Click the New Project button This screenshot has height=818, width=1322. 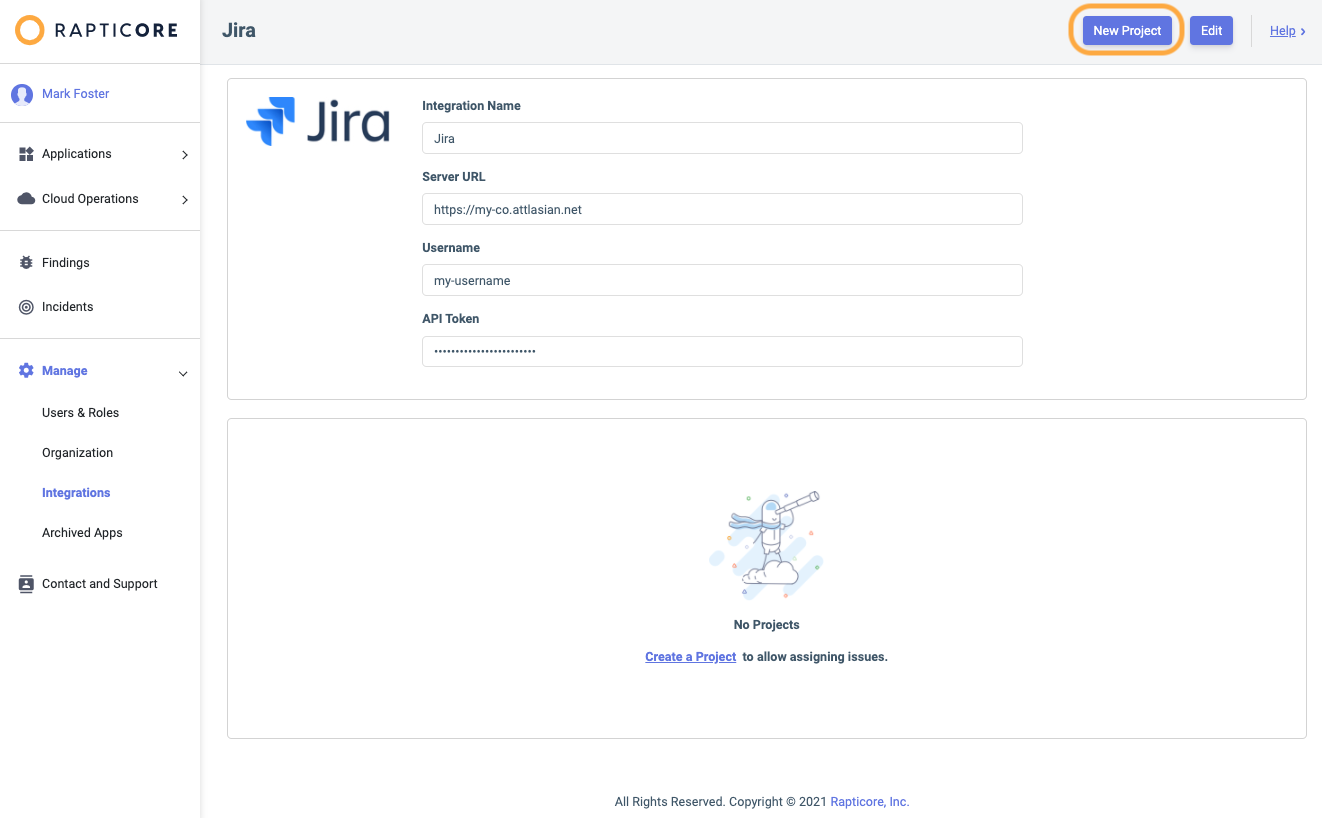pyautogui.click(x=1127, y=31)
